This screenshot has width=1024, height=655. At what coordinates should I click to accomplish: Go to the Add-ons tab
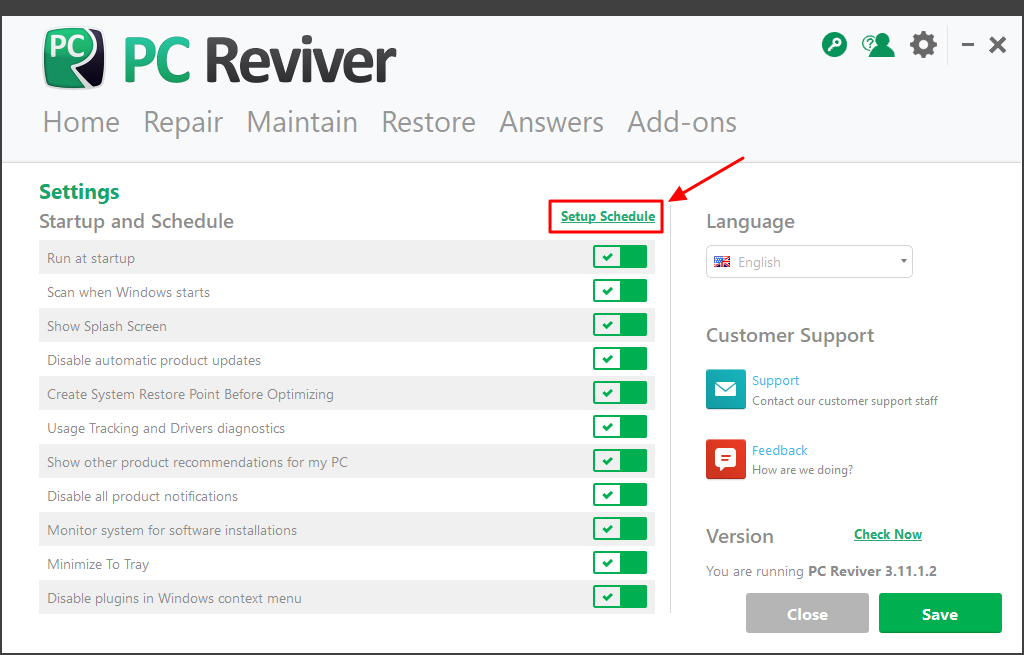click(682, 122)
